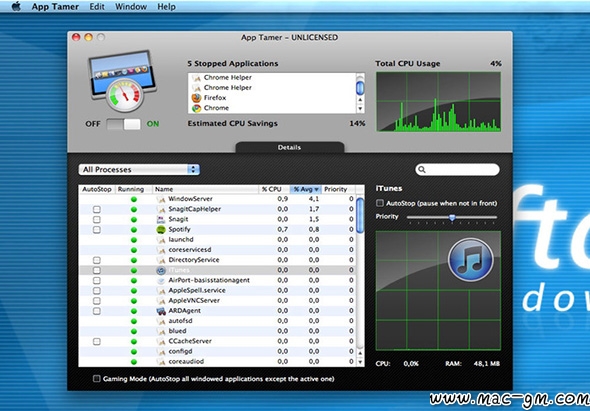590x411 pixels.
Task: Collapse the Details tab panel
Action: pyautogui.click(x=289, y=147)
